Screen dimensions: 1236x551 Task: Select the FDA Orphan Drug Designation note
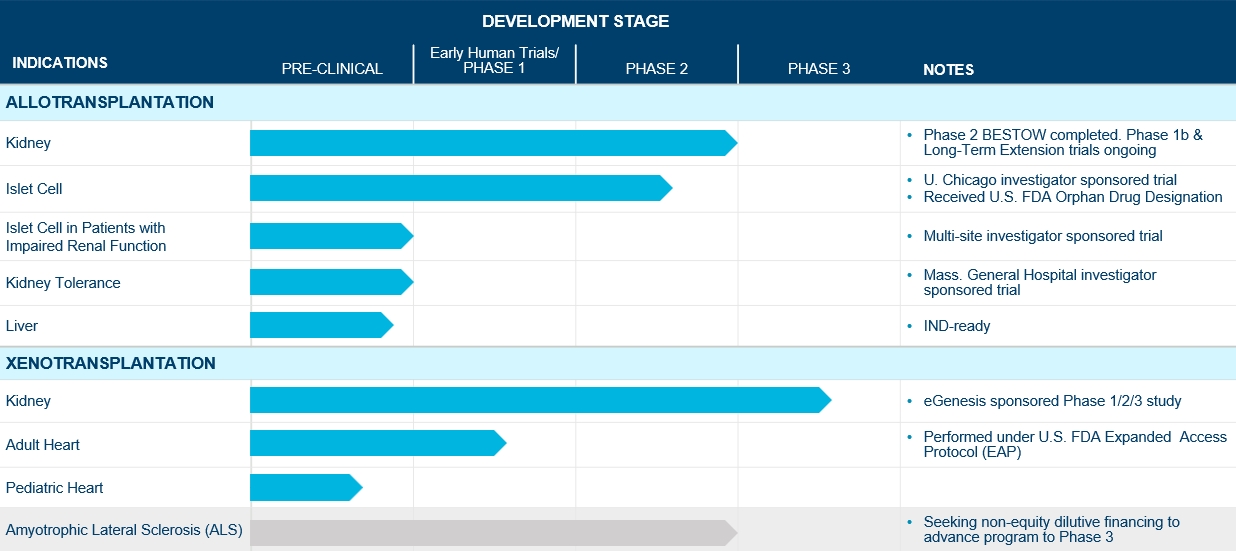pos(1072,197)
